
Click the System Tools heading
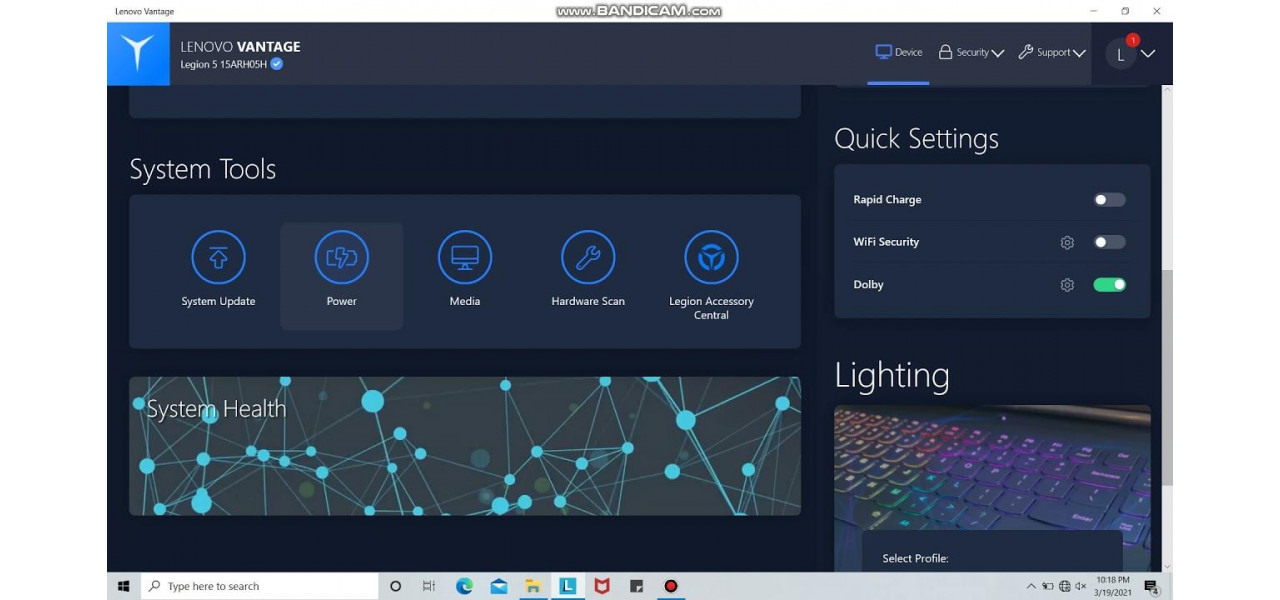(203, 170)
